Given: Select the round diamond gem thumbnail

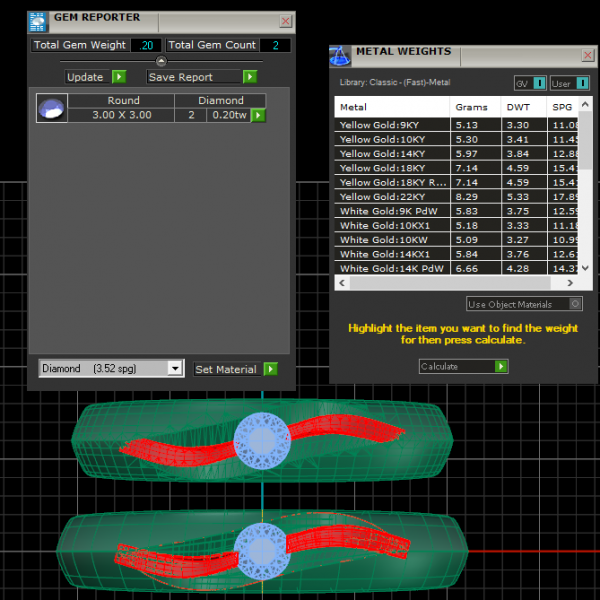Looking at the screenshot, I should click(51, 108).
